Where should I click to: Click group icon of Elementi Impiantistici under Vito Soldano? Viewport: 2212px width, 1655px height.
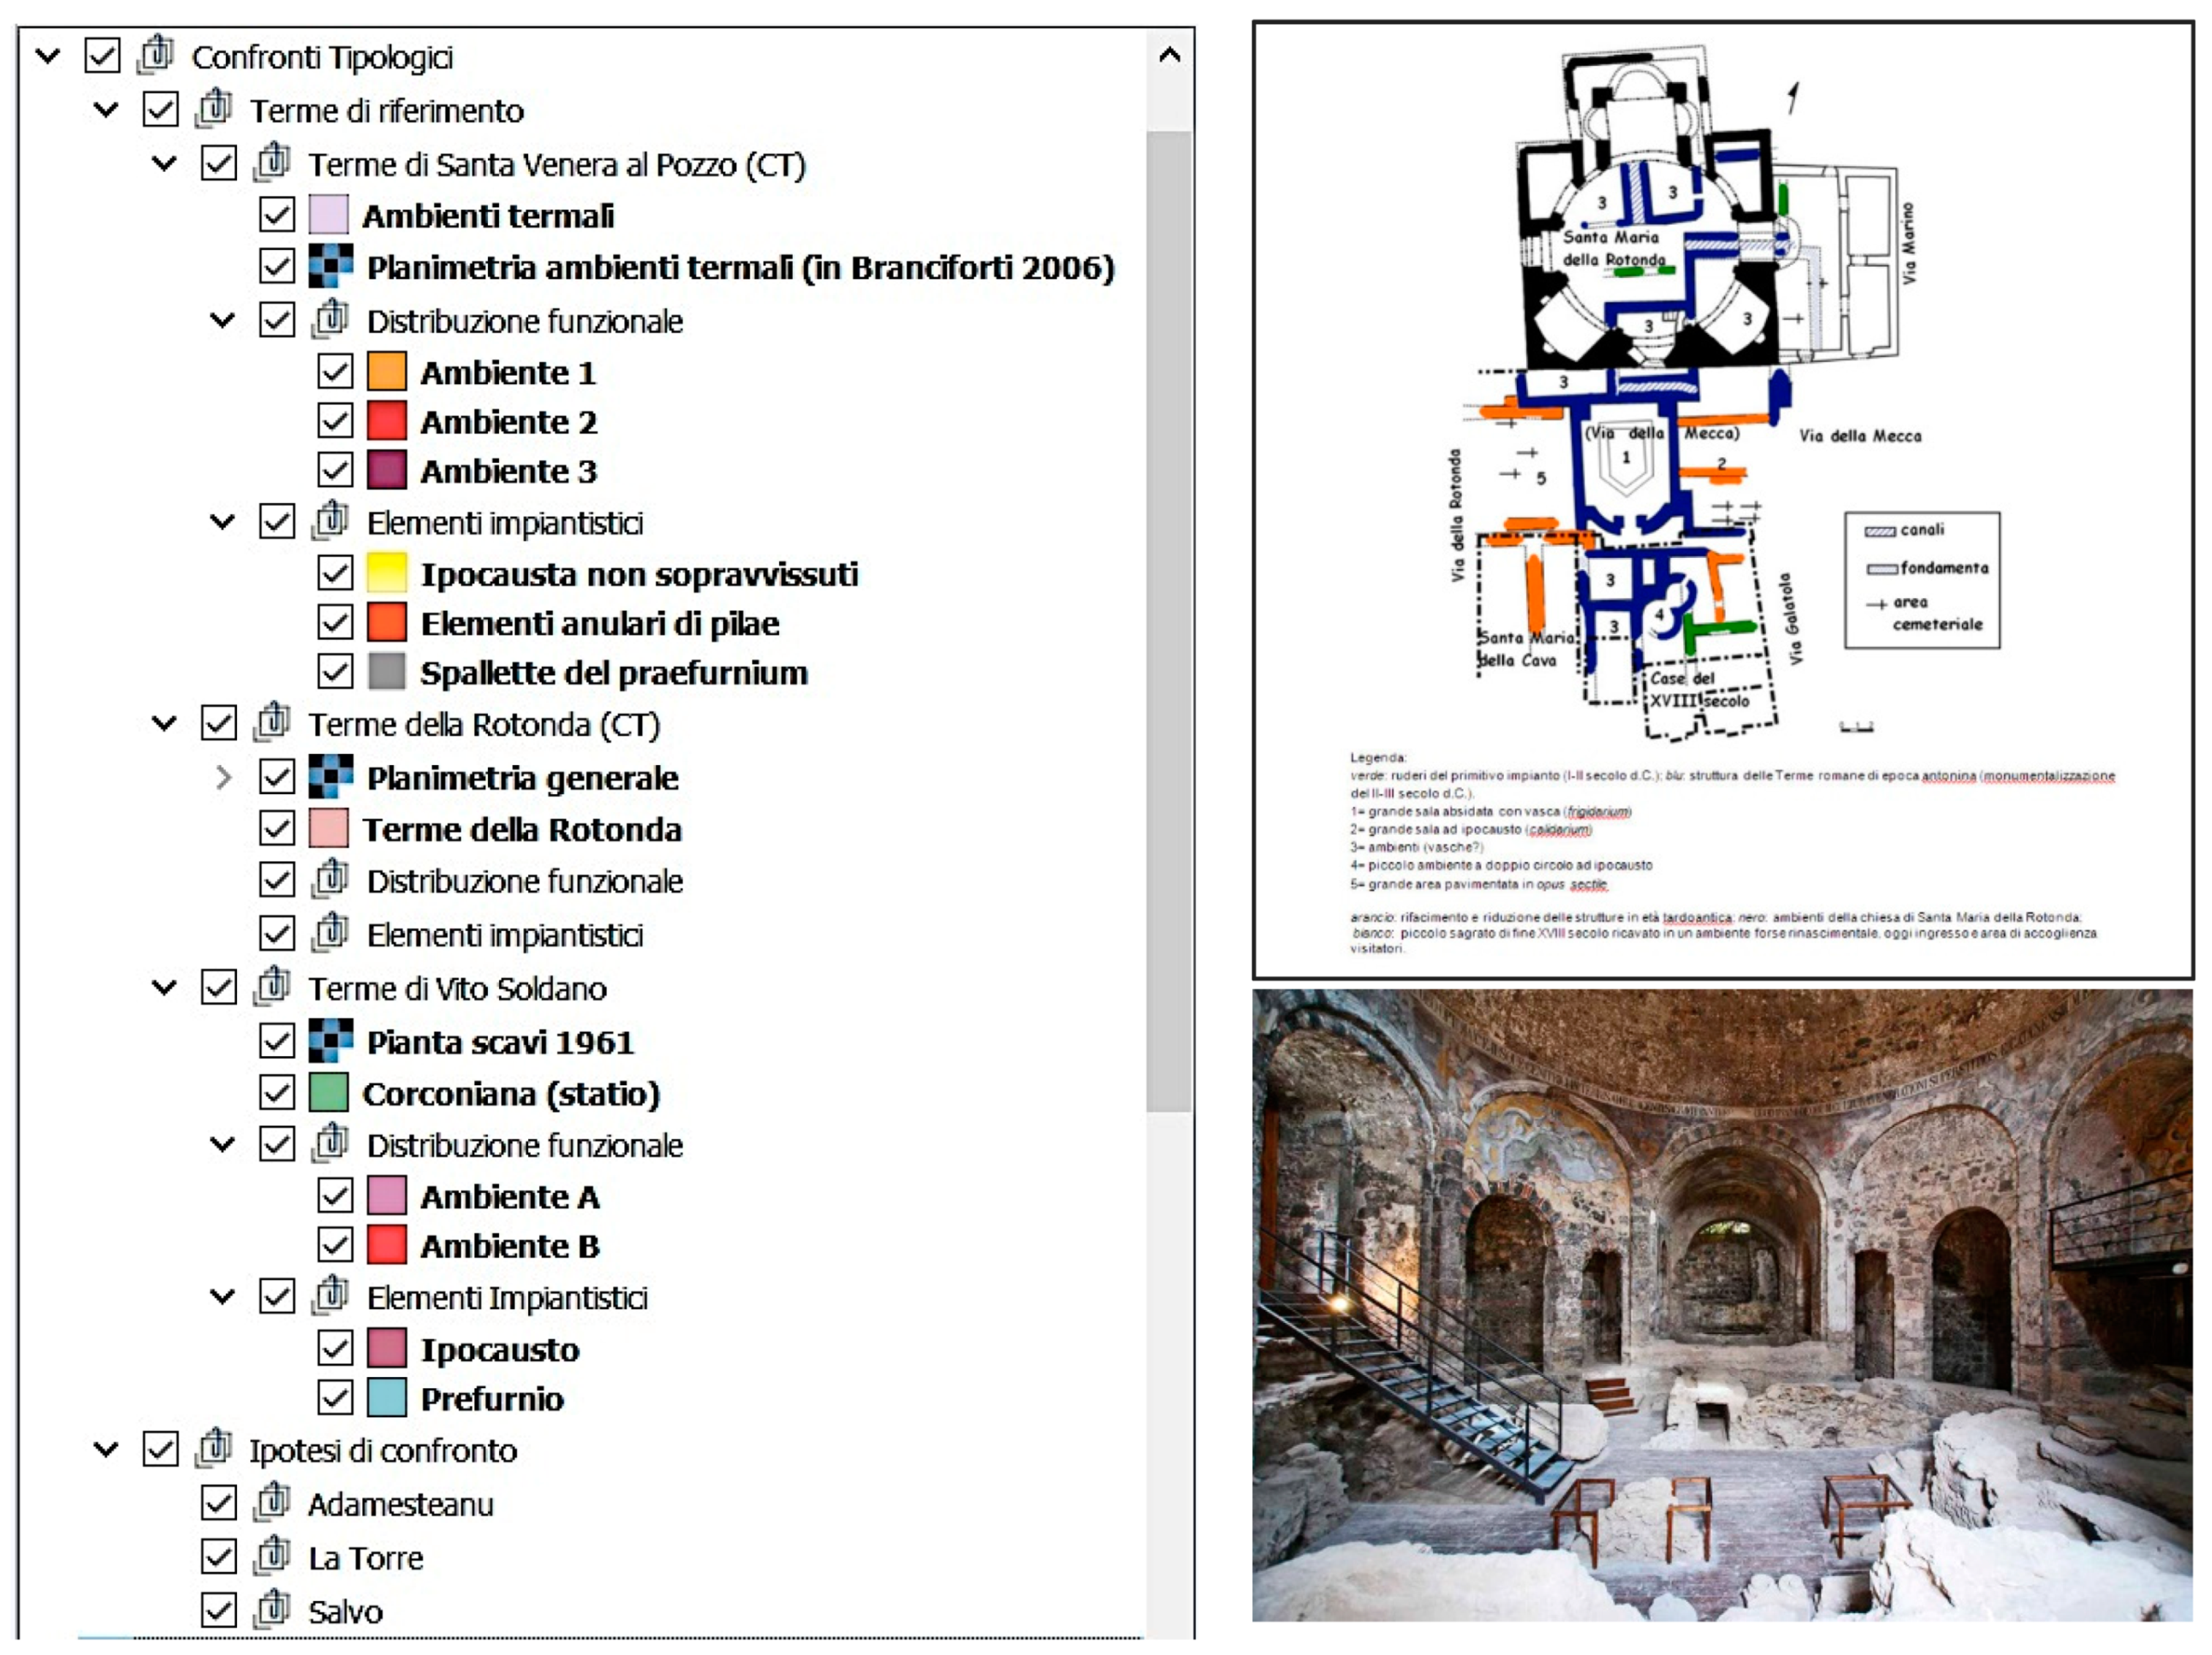tap(329, 1296)
